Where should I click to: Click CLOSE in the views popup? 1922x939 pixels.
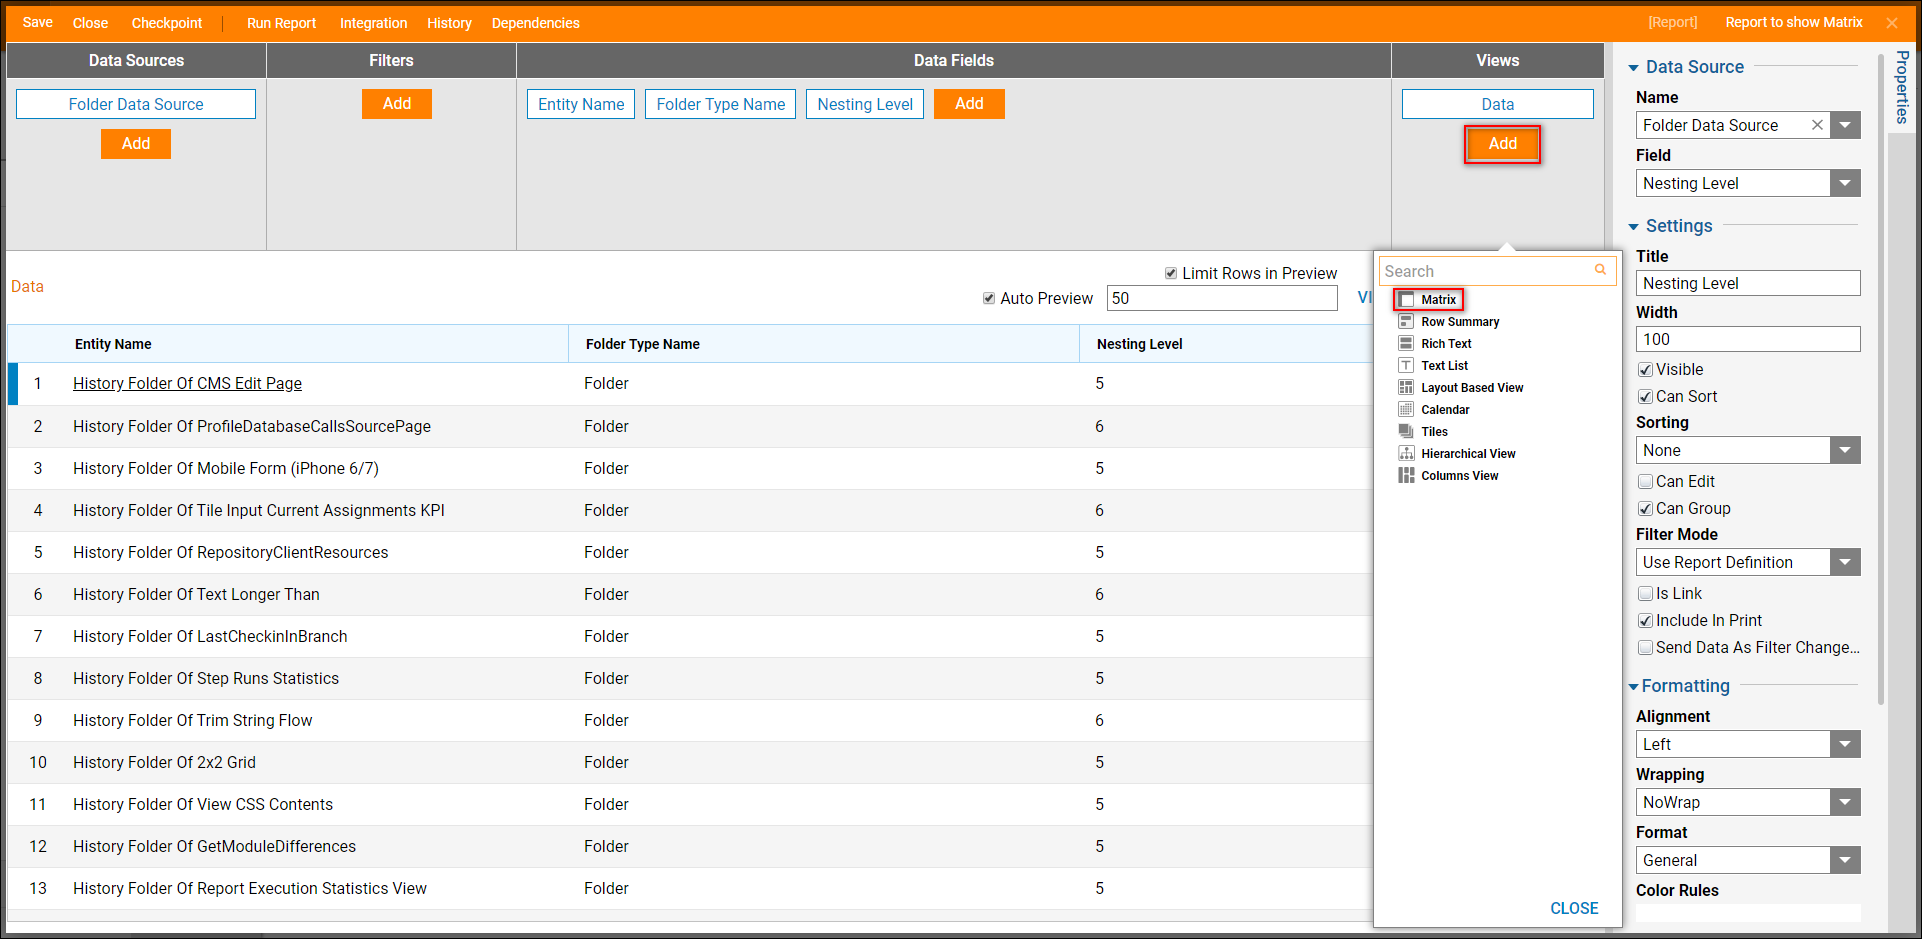click(x=1574, y=908)
